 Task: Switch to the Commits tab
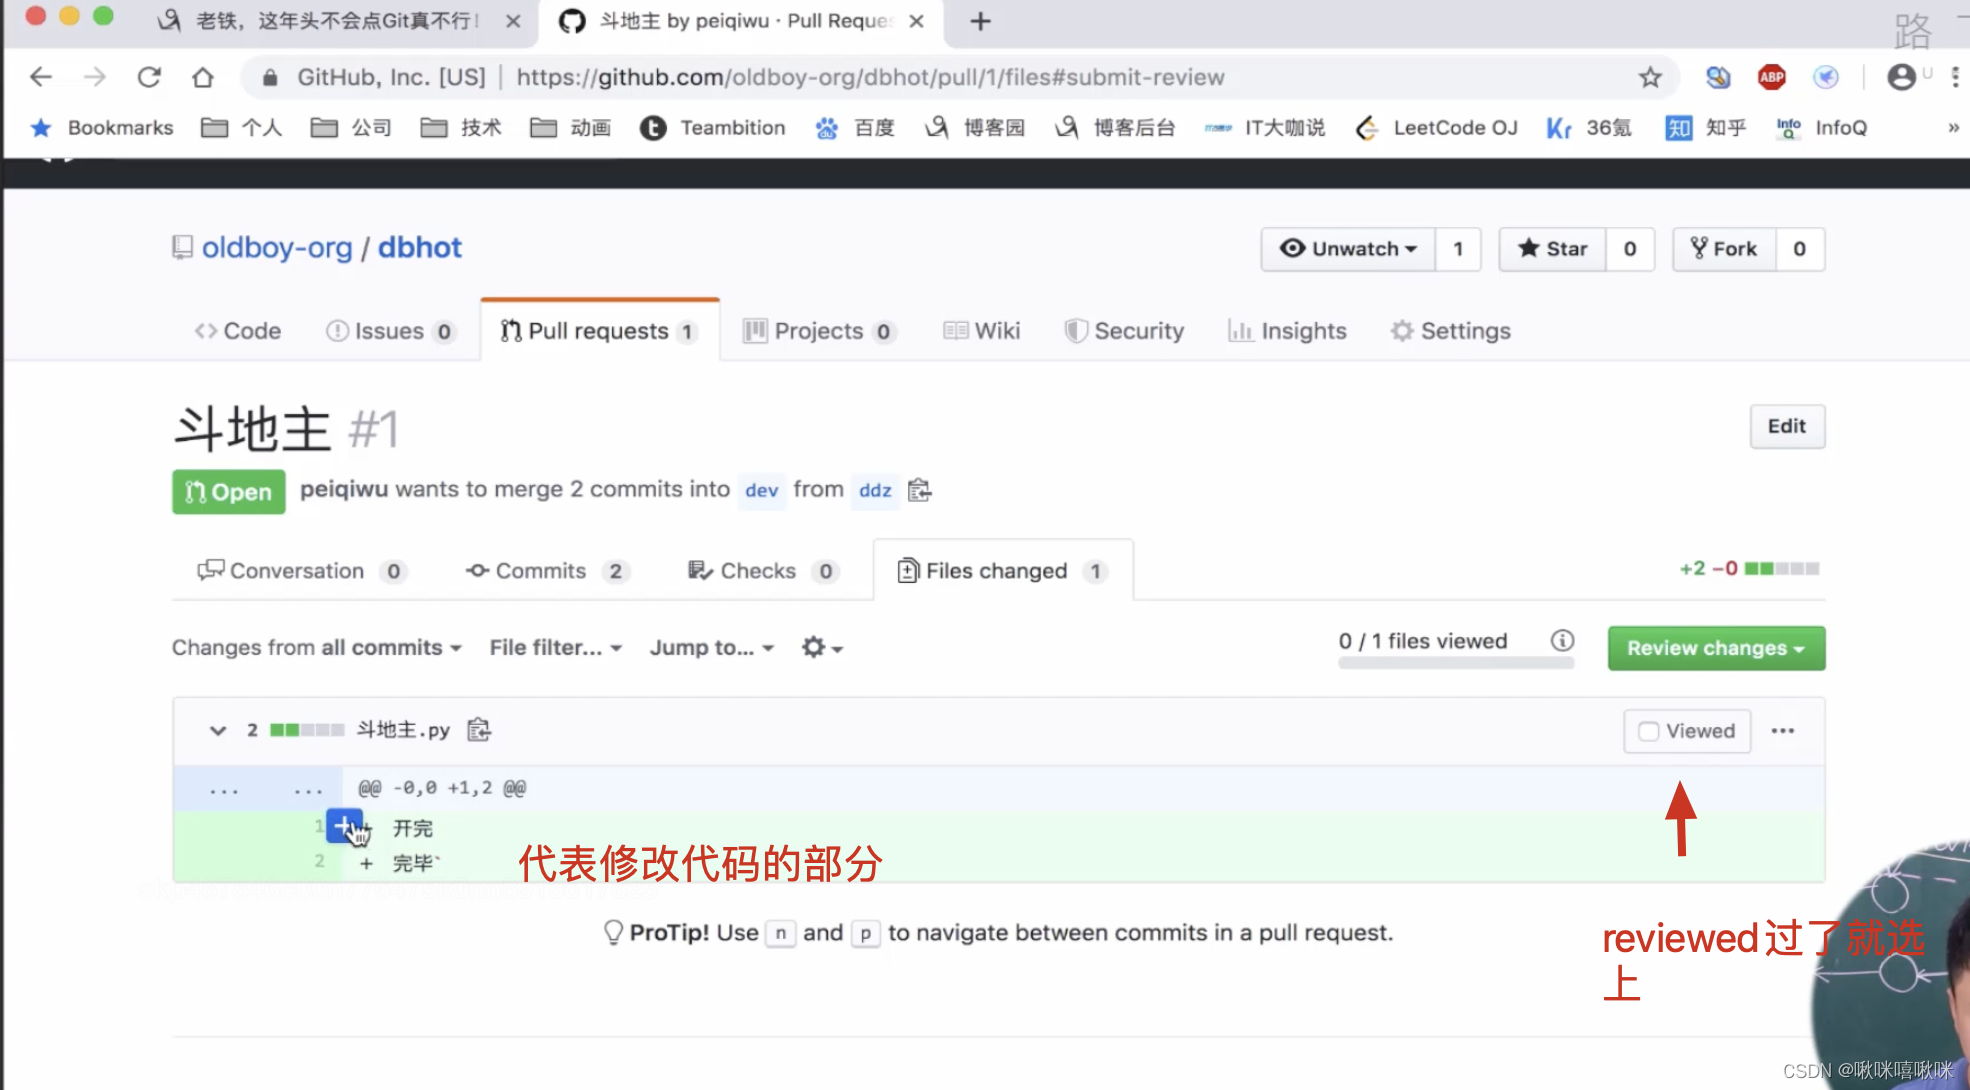(547, 571)
